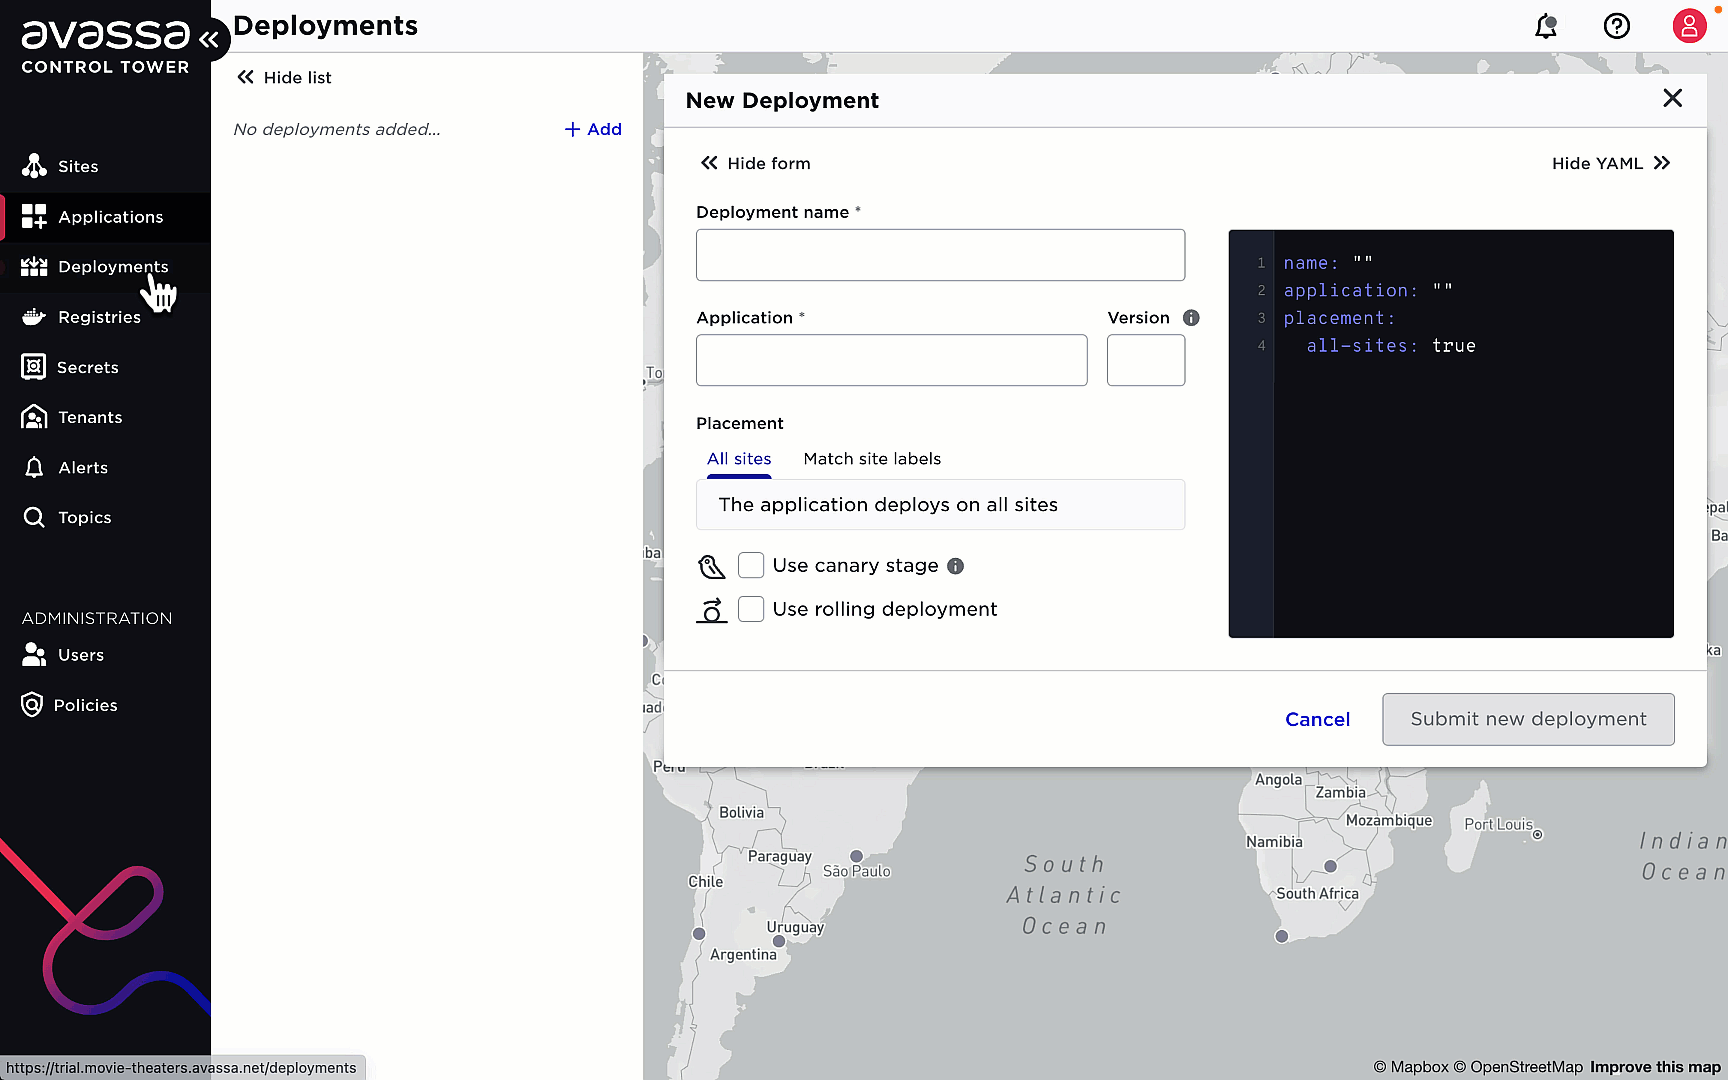The width and height of the screenshot is (1728, 1080).
Task: Go to Secrets in the sidebar
Action: click(88, 367)
